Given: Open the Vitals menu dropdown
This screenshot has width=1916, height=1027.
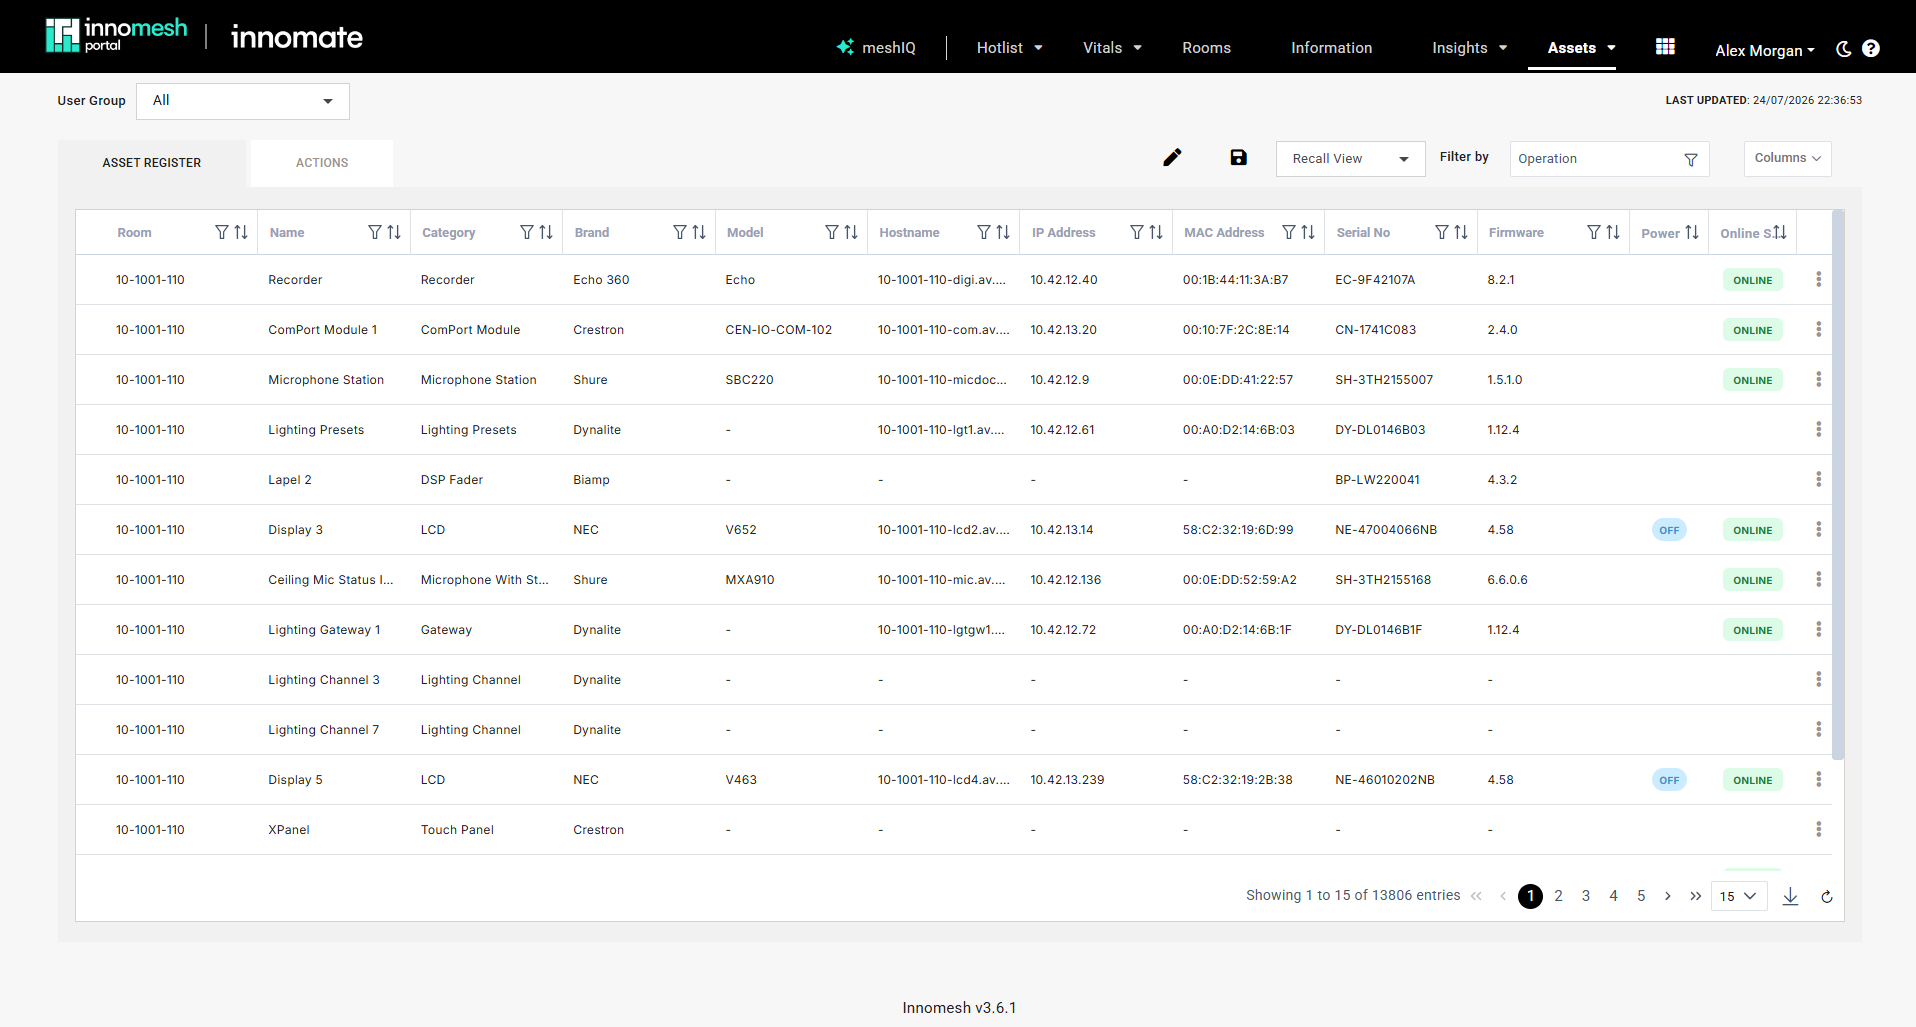Looking at the screenshot, I should tap(1112, 48).
